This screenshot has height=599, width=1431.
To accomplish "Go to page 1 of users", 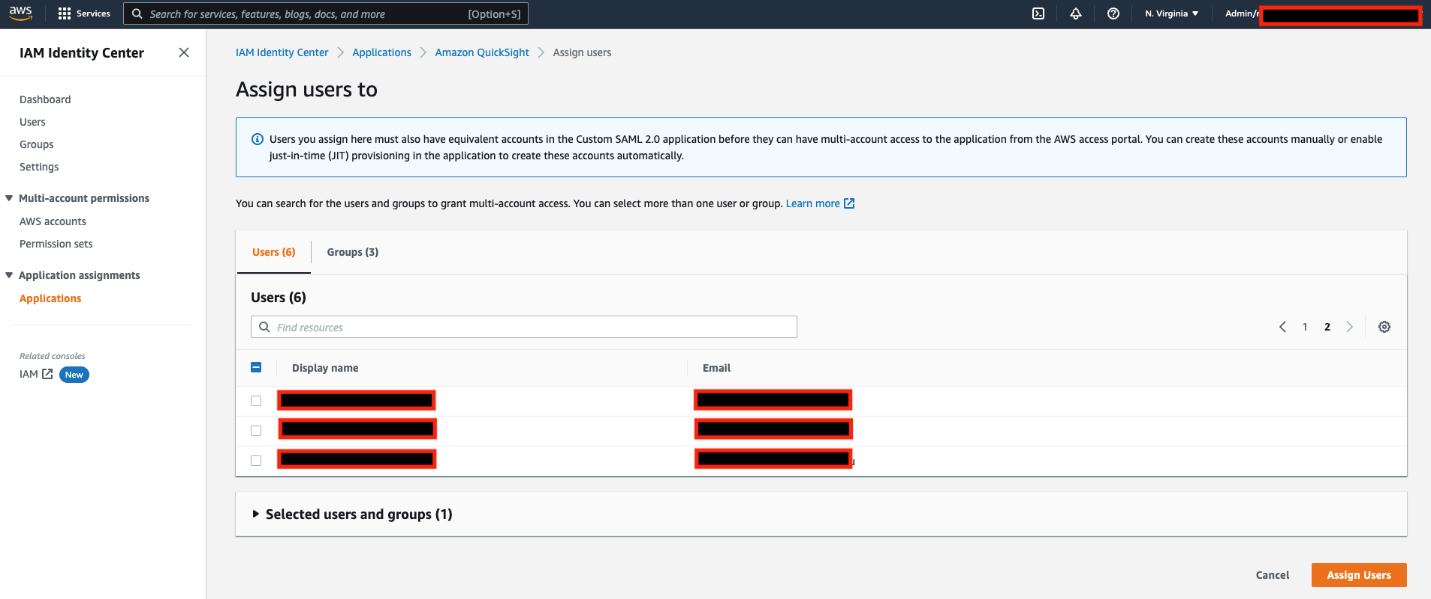I will (x=1305, y=327).
